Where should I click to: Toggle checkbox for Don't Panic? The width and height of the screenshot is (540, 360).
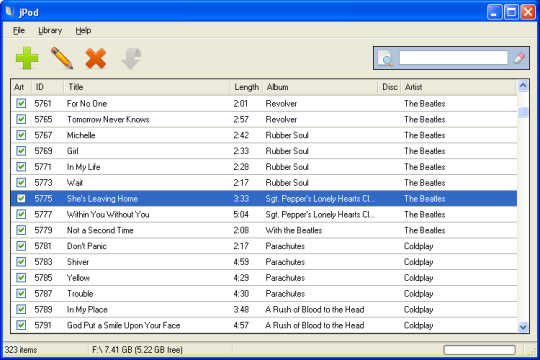point(21,246)
